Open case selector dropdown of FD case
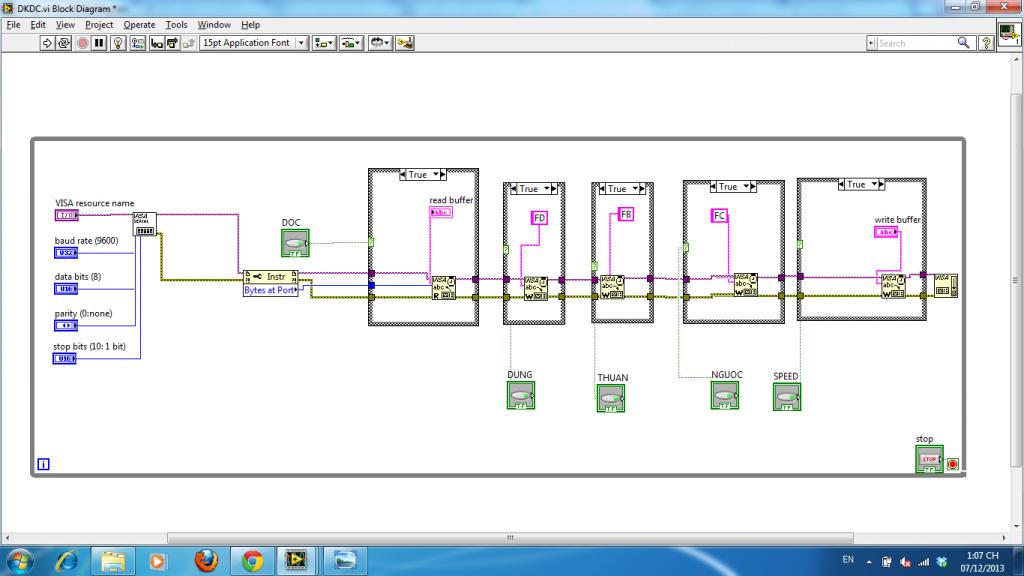The height and width of the screenshot is (576, 1024). pyautogui.click(x=547, y=189)
